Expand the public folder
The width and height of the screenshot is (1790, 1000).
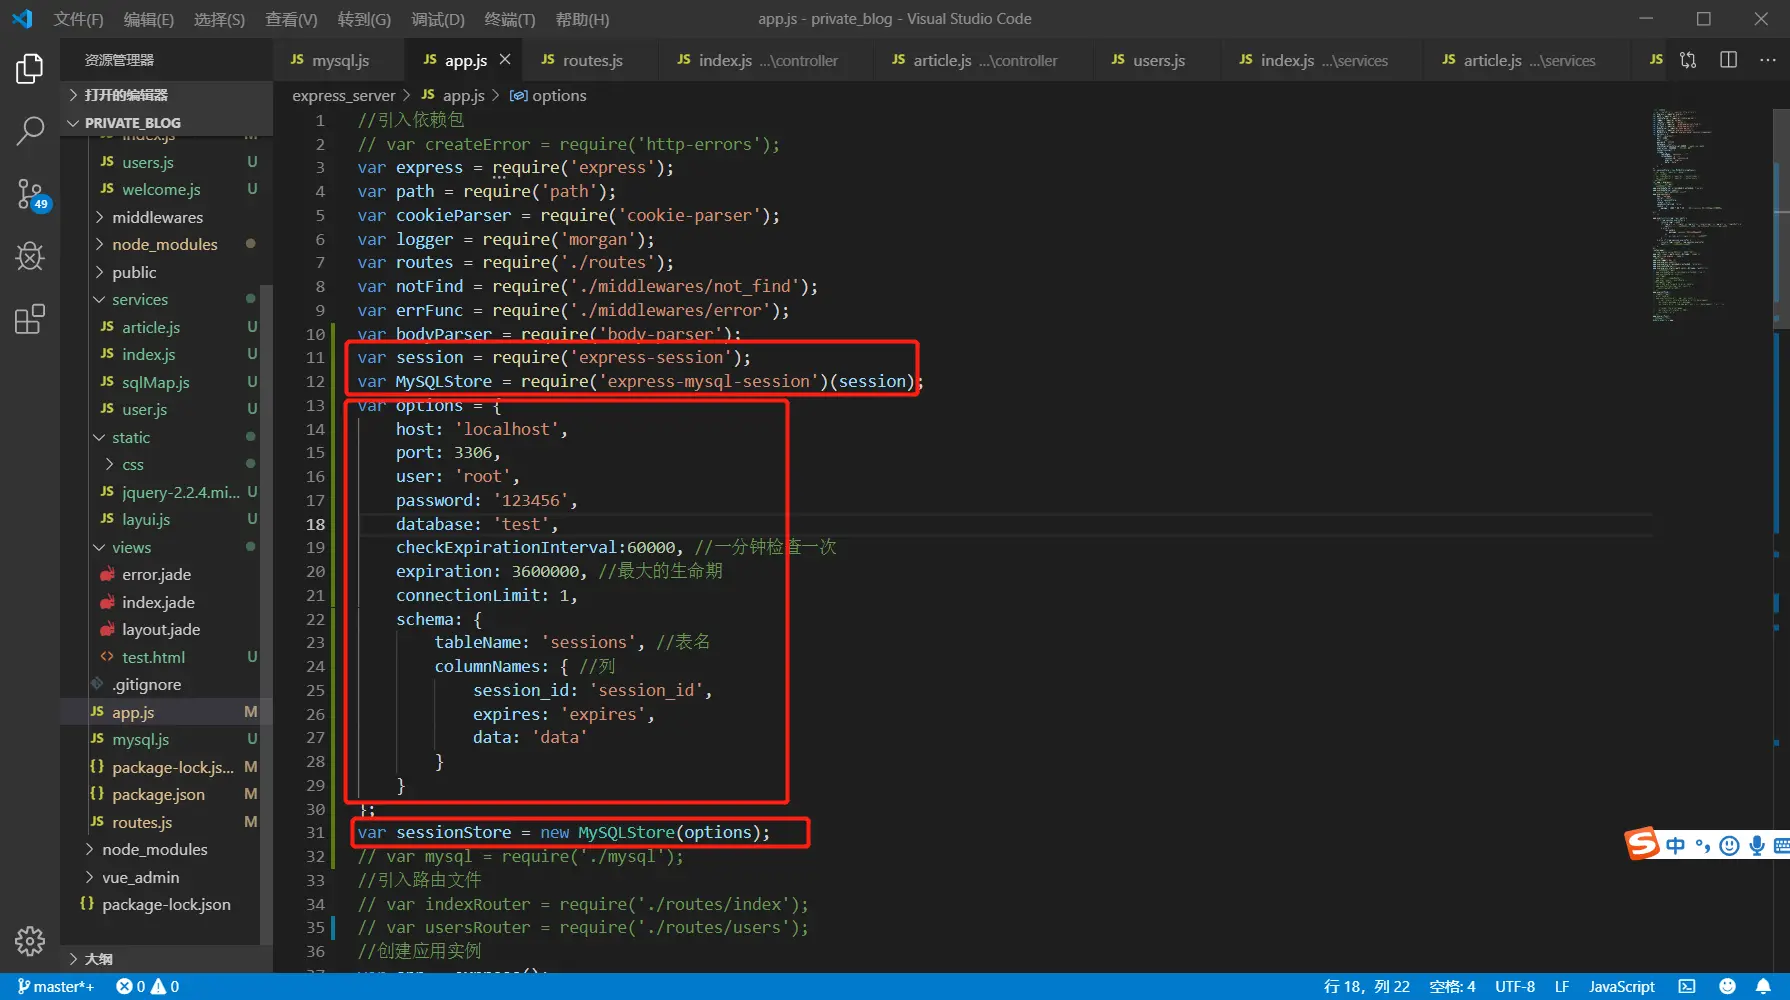[x=134, y=273]
